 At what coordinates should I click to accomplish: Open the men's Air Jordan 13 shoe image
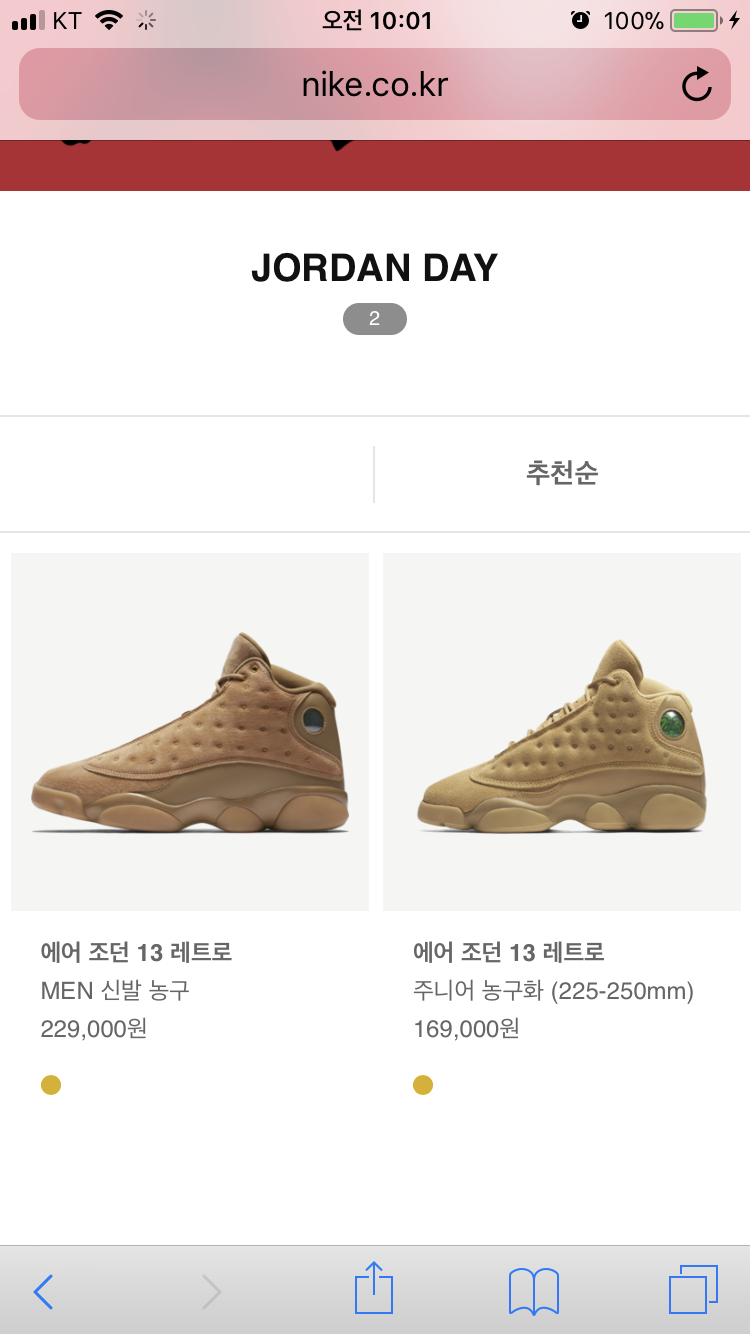tap(190, 732)
